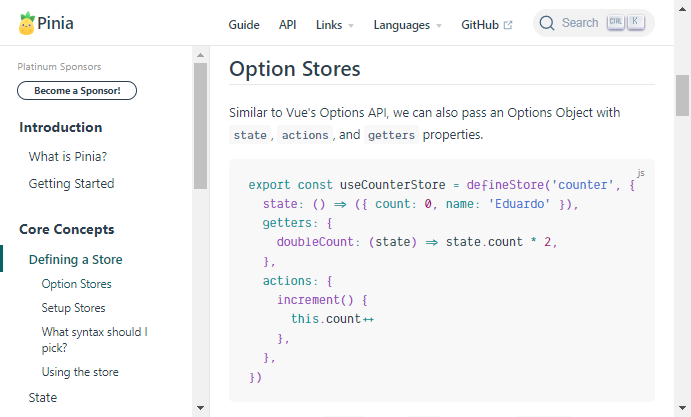Click sidebar scrollbar down arrow
Image resolution: width=691 pixels, height=417 pixels.
click(x=201, y=408)
